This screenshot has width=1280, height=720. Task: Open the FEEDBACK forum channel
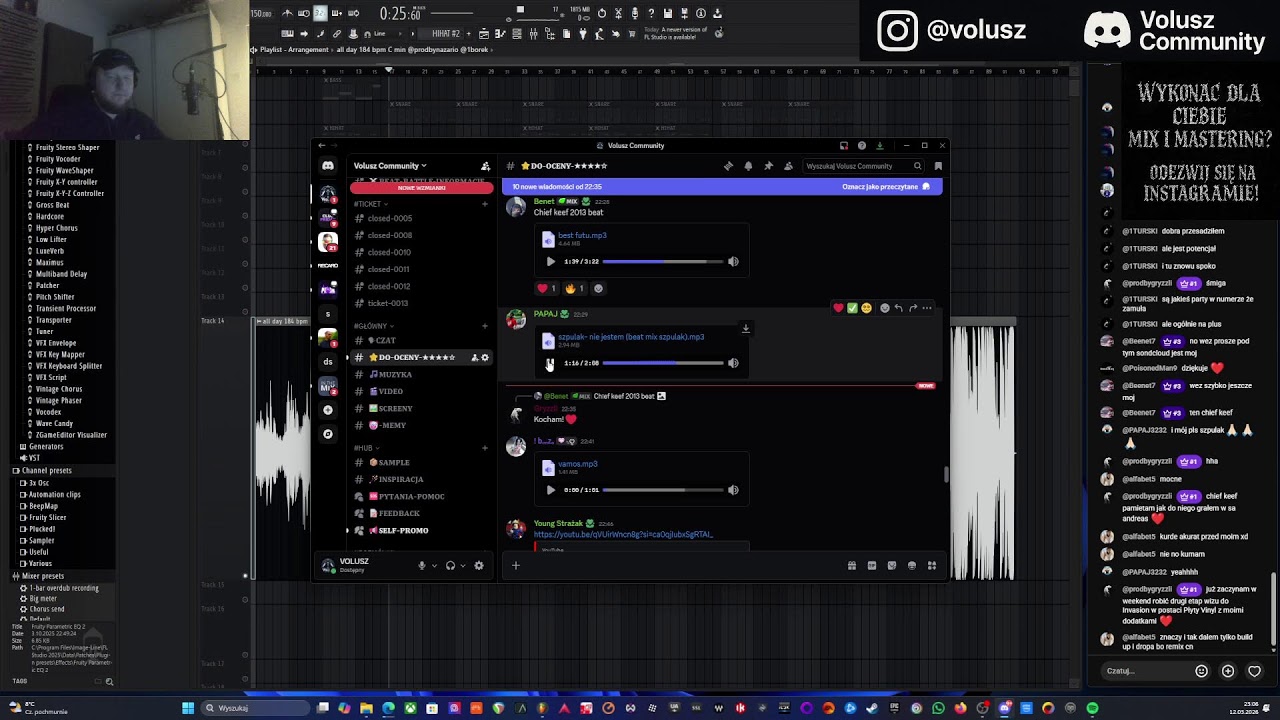click(x=420, y=513)
